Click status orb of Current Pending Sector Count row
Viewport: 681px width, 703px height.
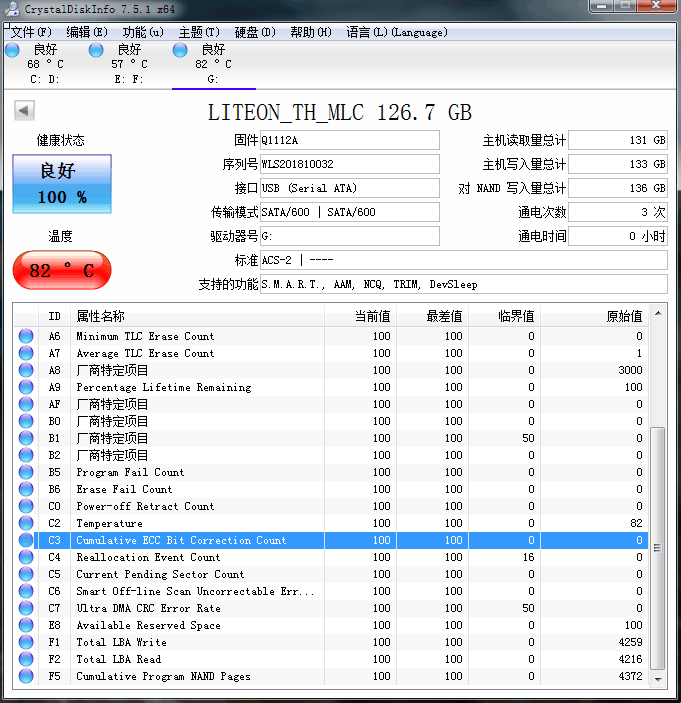pyautogui.click(x=26, y=574)
